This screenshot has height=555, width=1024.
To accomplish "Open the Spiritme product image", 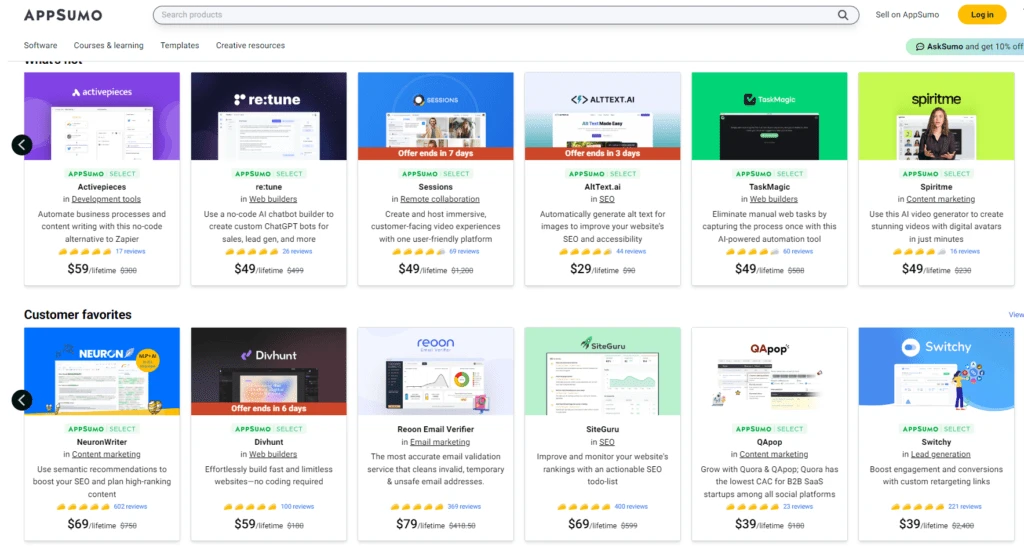I will (x=936, y=116).
